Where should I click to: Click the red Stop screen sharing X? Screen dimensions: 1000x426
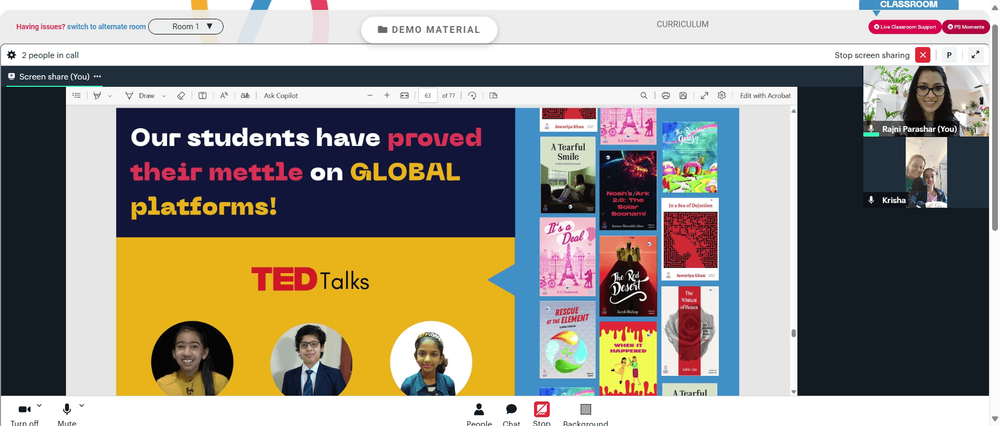pyautogui.click(x=922, y=55)
